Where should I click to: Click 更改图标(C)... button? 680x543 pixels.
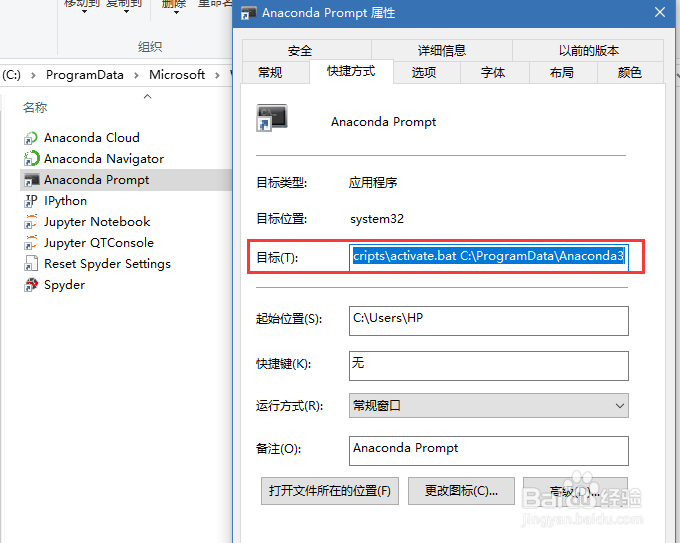[x=461, y=491]
